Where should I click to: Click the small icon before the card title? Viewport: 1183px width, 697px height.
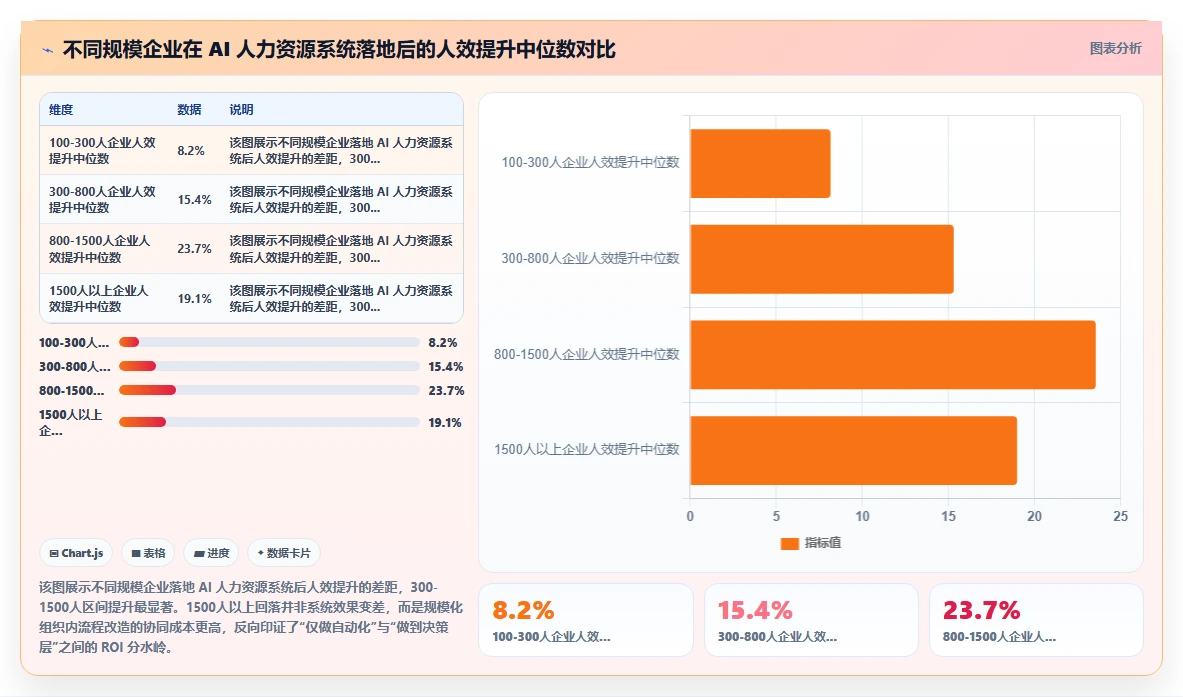point(48,51)
